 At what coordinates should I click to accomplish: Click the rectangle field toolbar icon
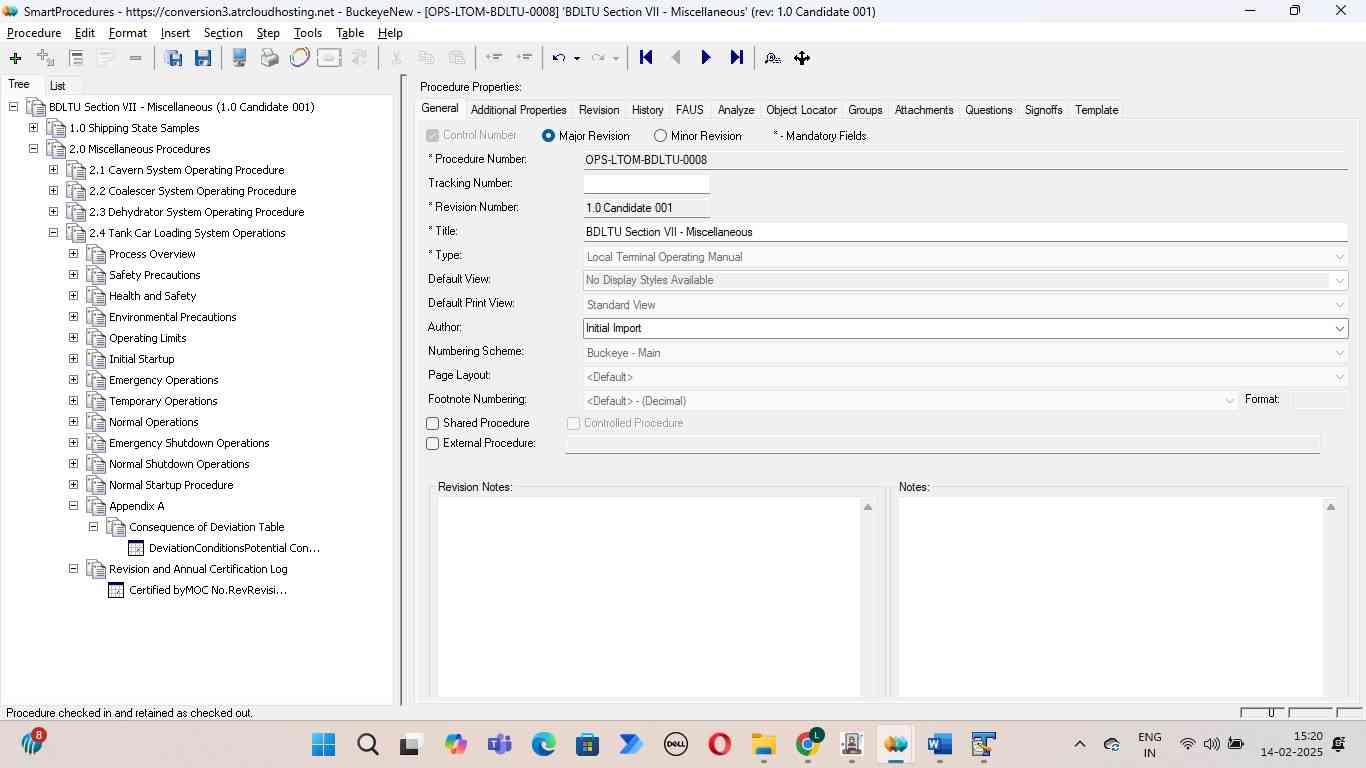[329, 58]
